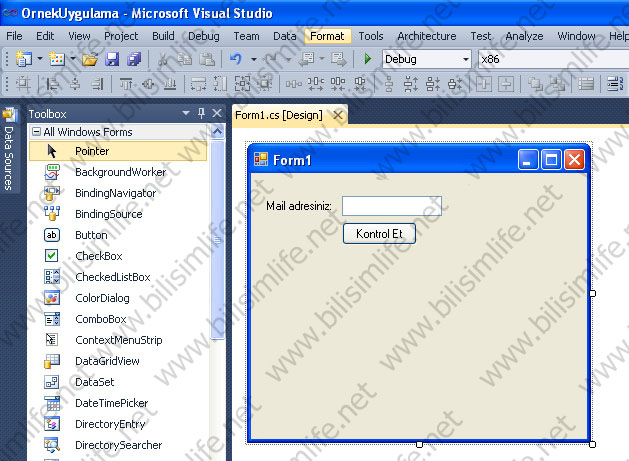Click the Align Bottoms layout icon
The width and height of the screenshot is (629, 461).
(x=170, y=84)
